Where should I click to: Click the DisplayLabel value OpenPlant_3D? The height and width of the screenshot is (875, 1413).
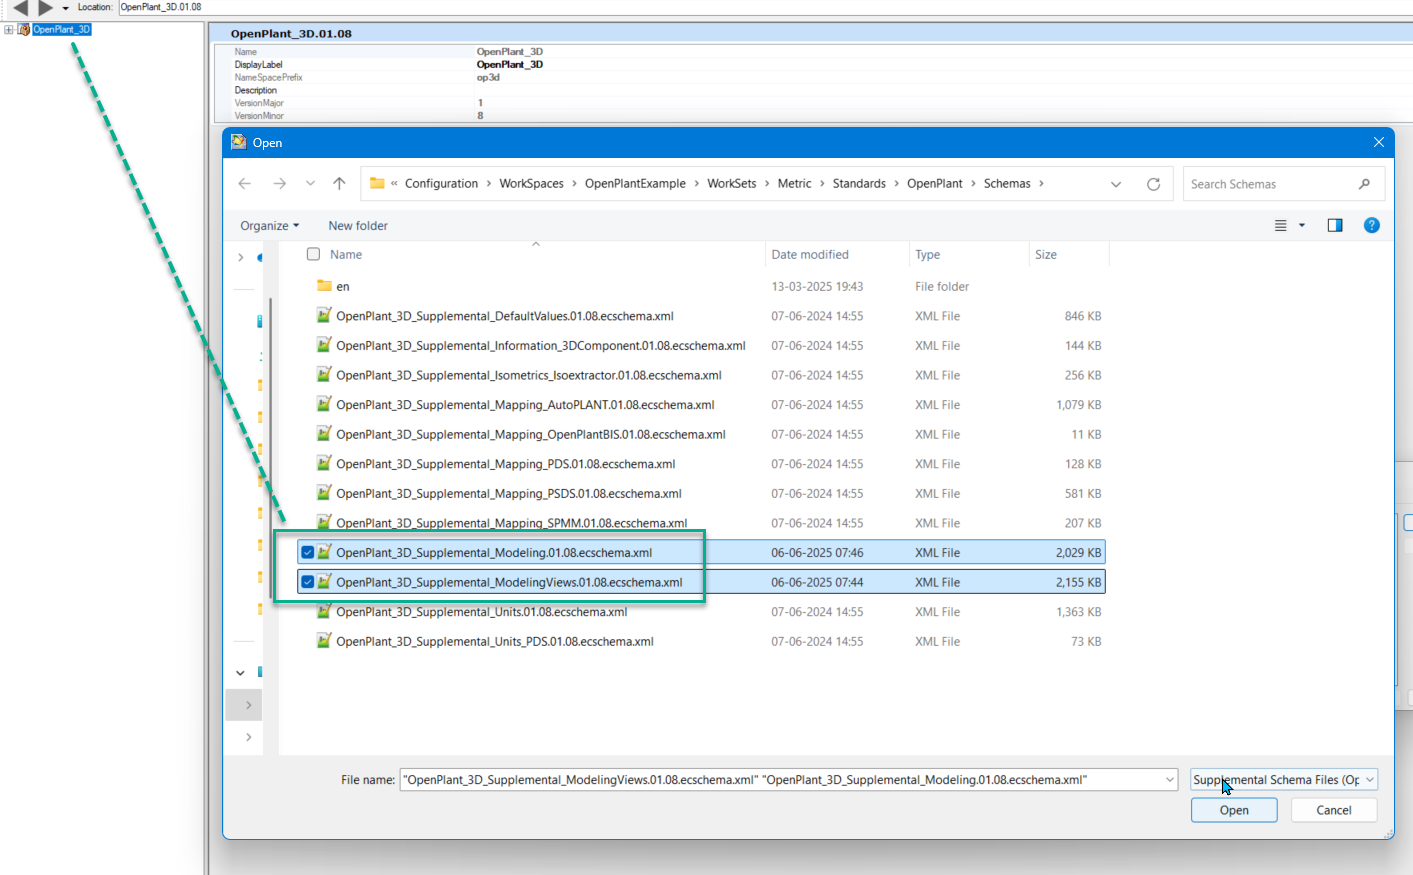510,65
